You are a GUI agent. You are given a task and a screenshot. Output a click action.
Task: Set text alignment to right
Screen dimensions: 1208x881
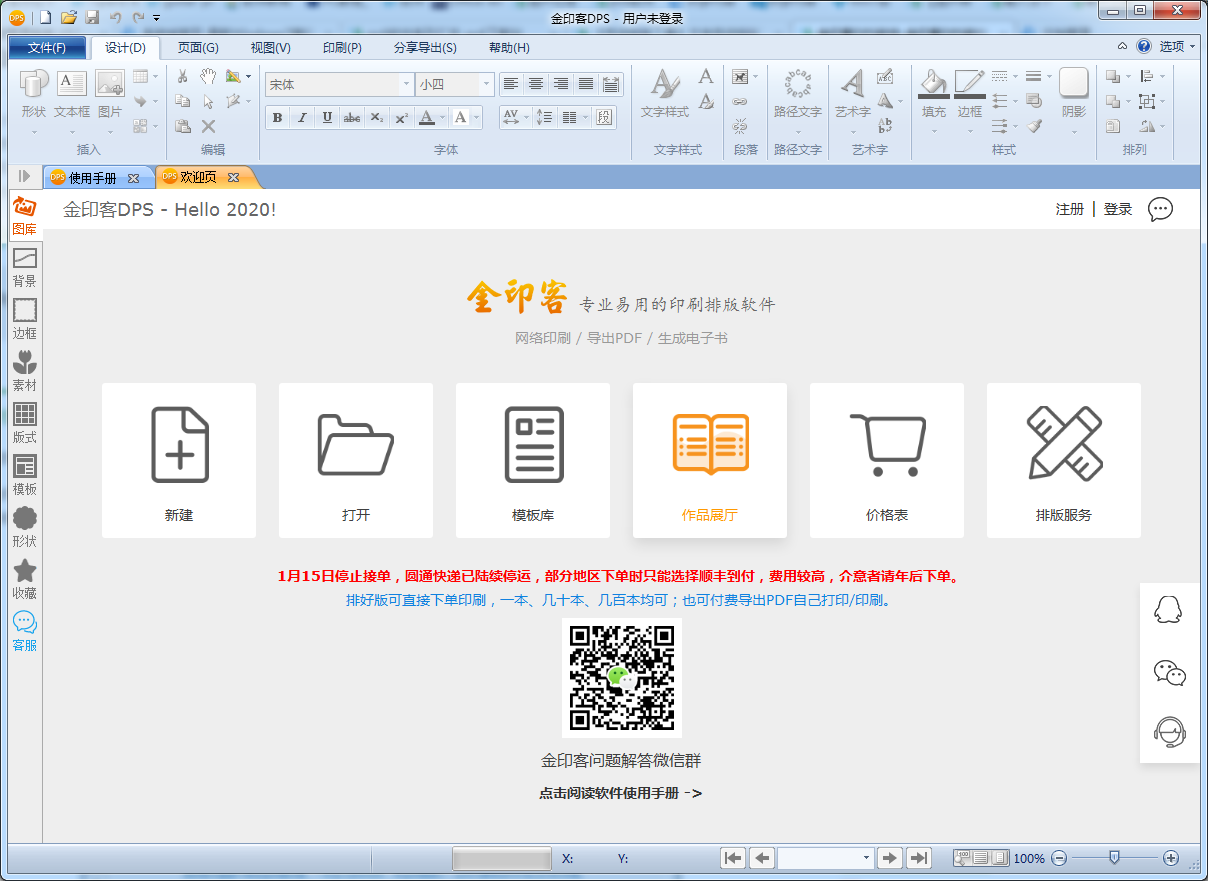pyautogui.click(x=561, y=84)
